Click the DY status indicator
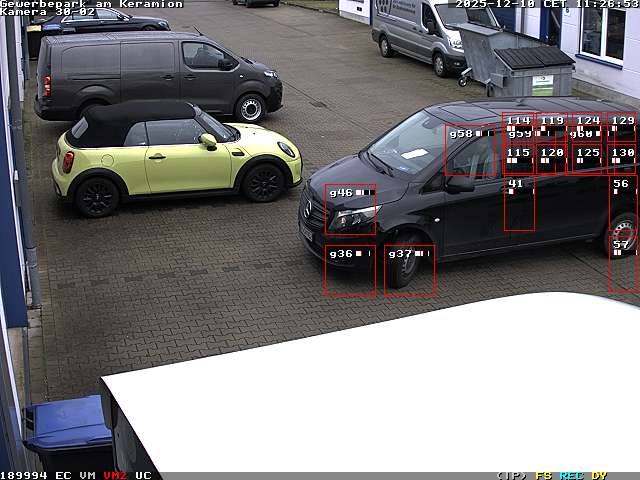The width and height of the screenshot is (640, 480). coord(599,475)
